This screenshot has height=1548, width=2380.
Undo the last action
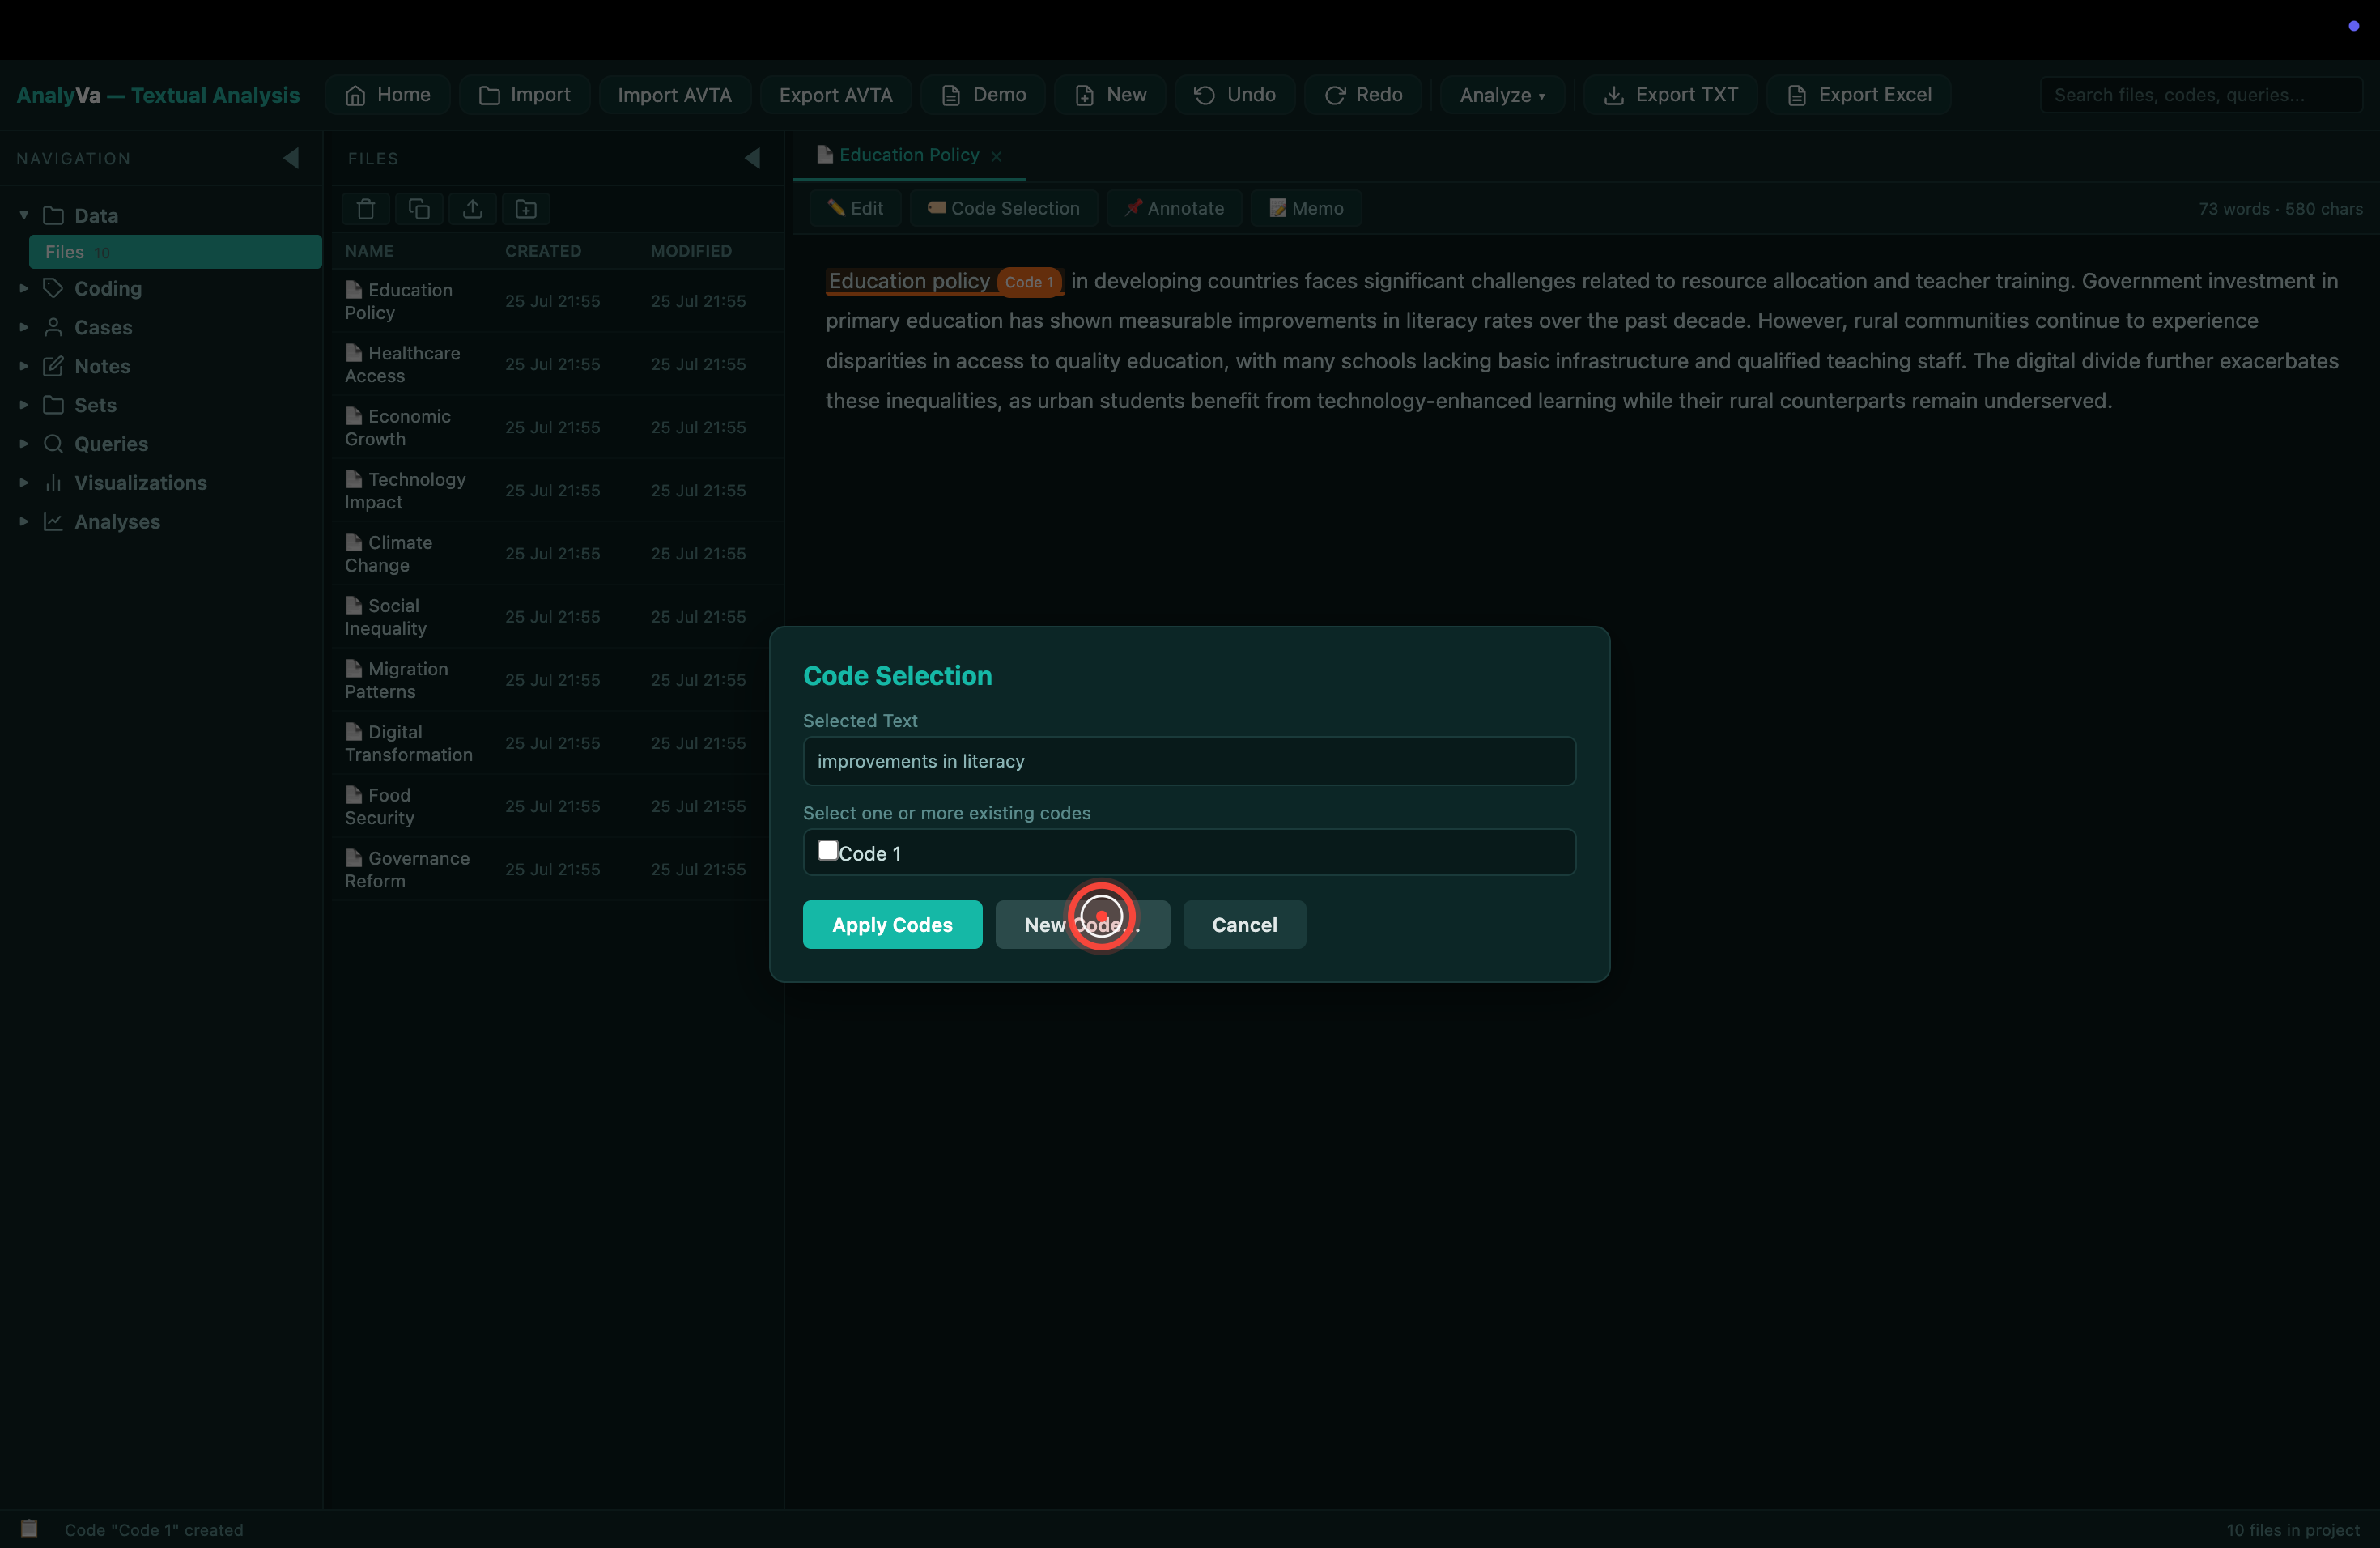click(1234, 95)
